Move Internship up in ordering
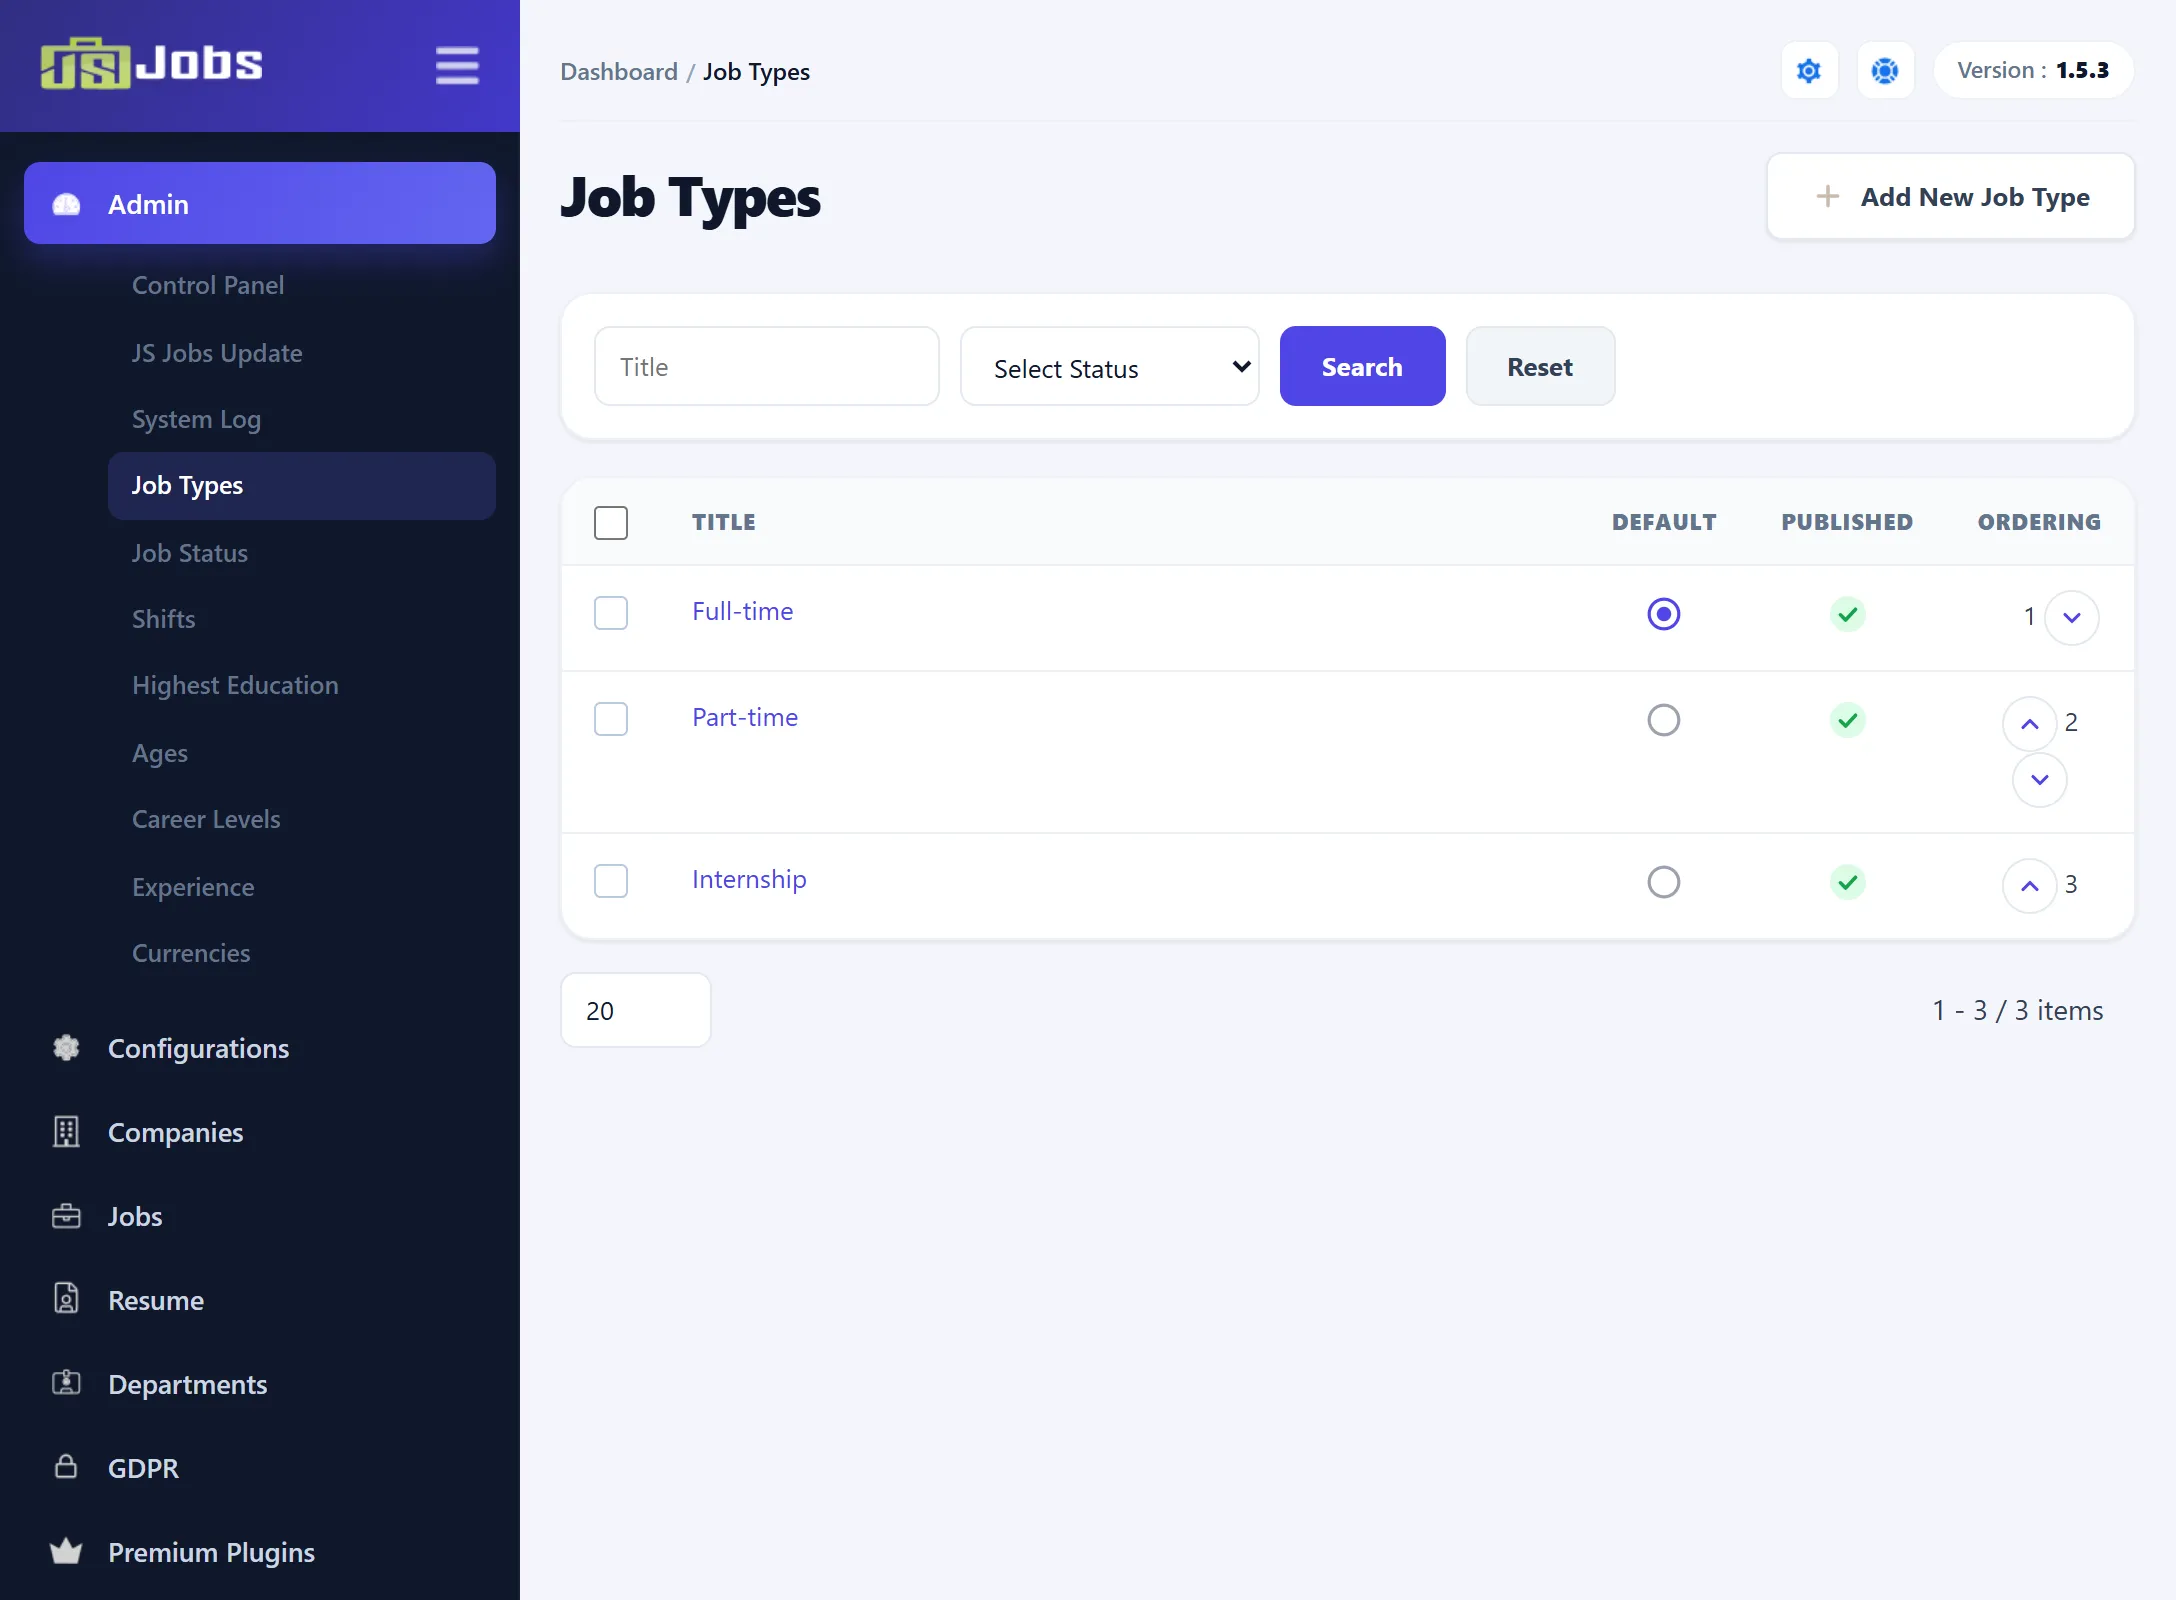Screen dimensions: 2176x1600 tap(2030, 886)
